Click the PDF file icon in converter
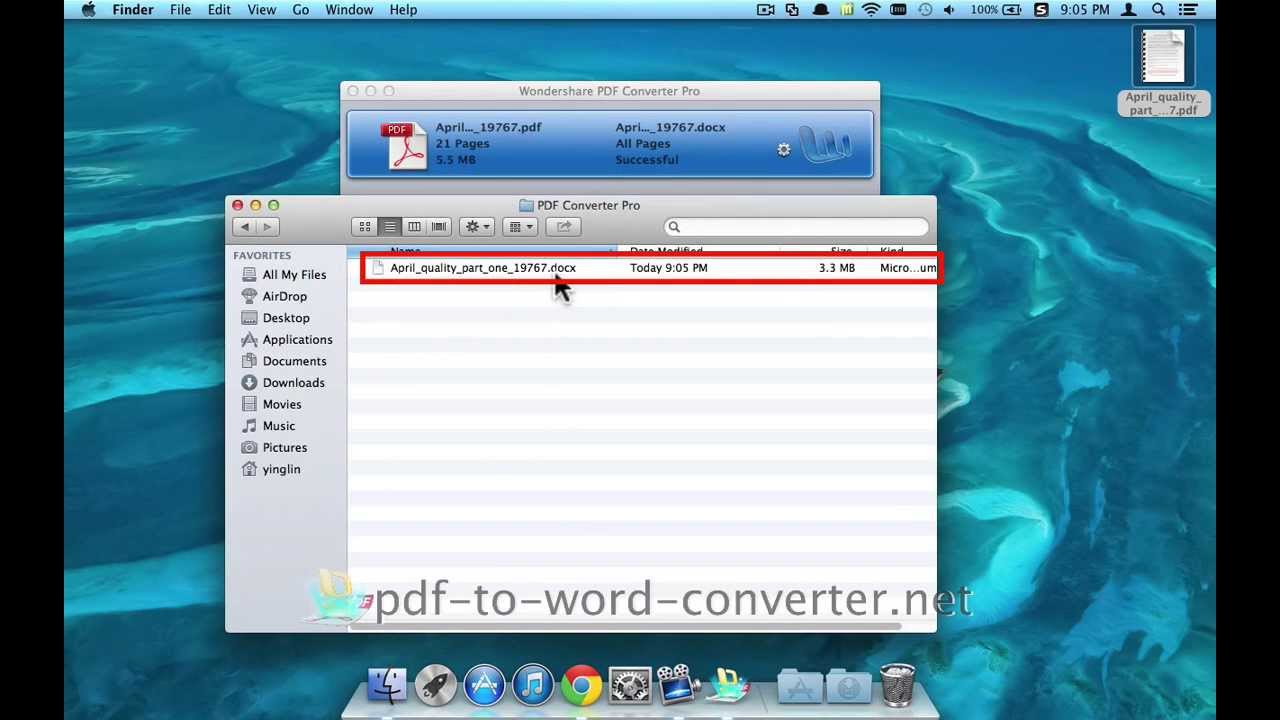This screenshot has height=720, width=1280. 405,145
